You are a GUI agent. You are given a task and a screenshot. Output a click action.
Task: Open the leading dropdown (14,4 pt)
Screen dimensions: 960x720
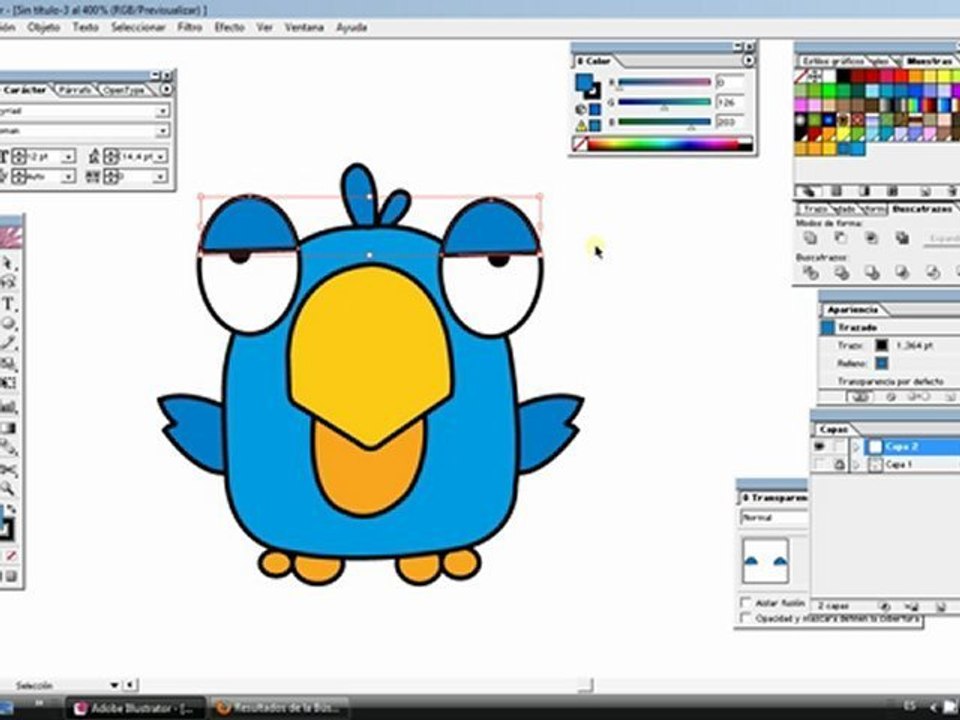tap(160, 157)
